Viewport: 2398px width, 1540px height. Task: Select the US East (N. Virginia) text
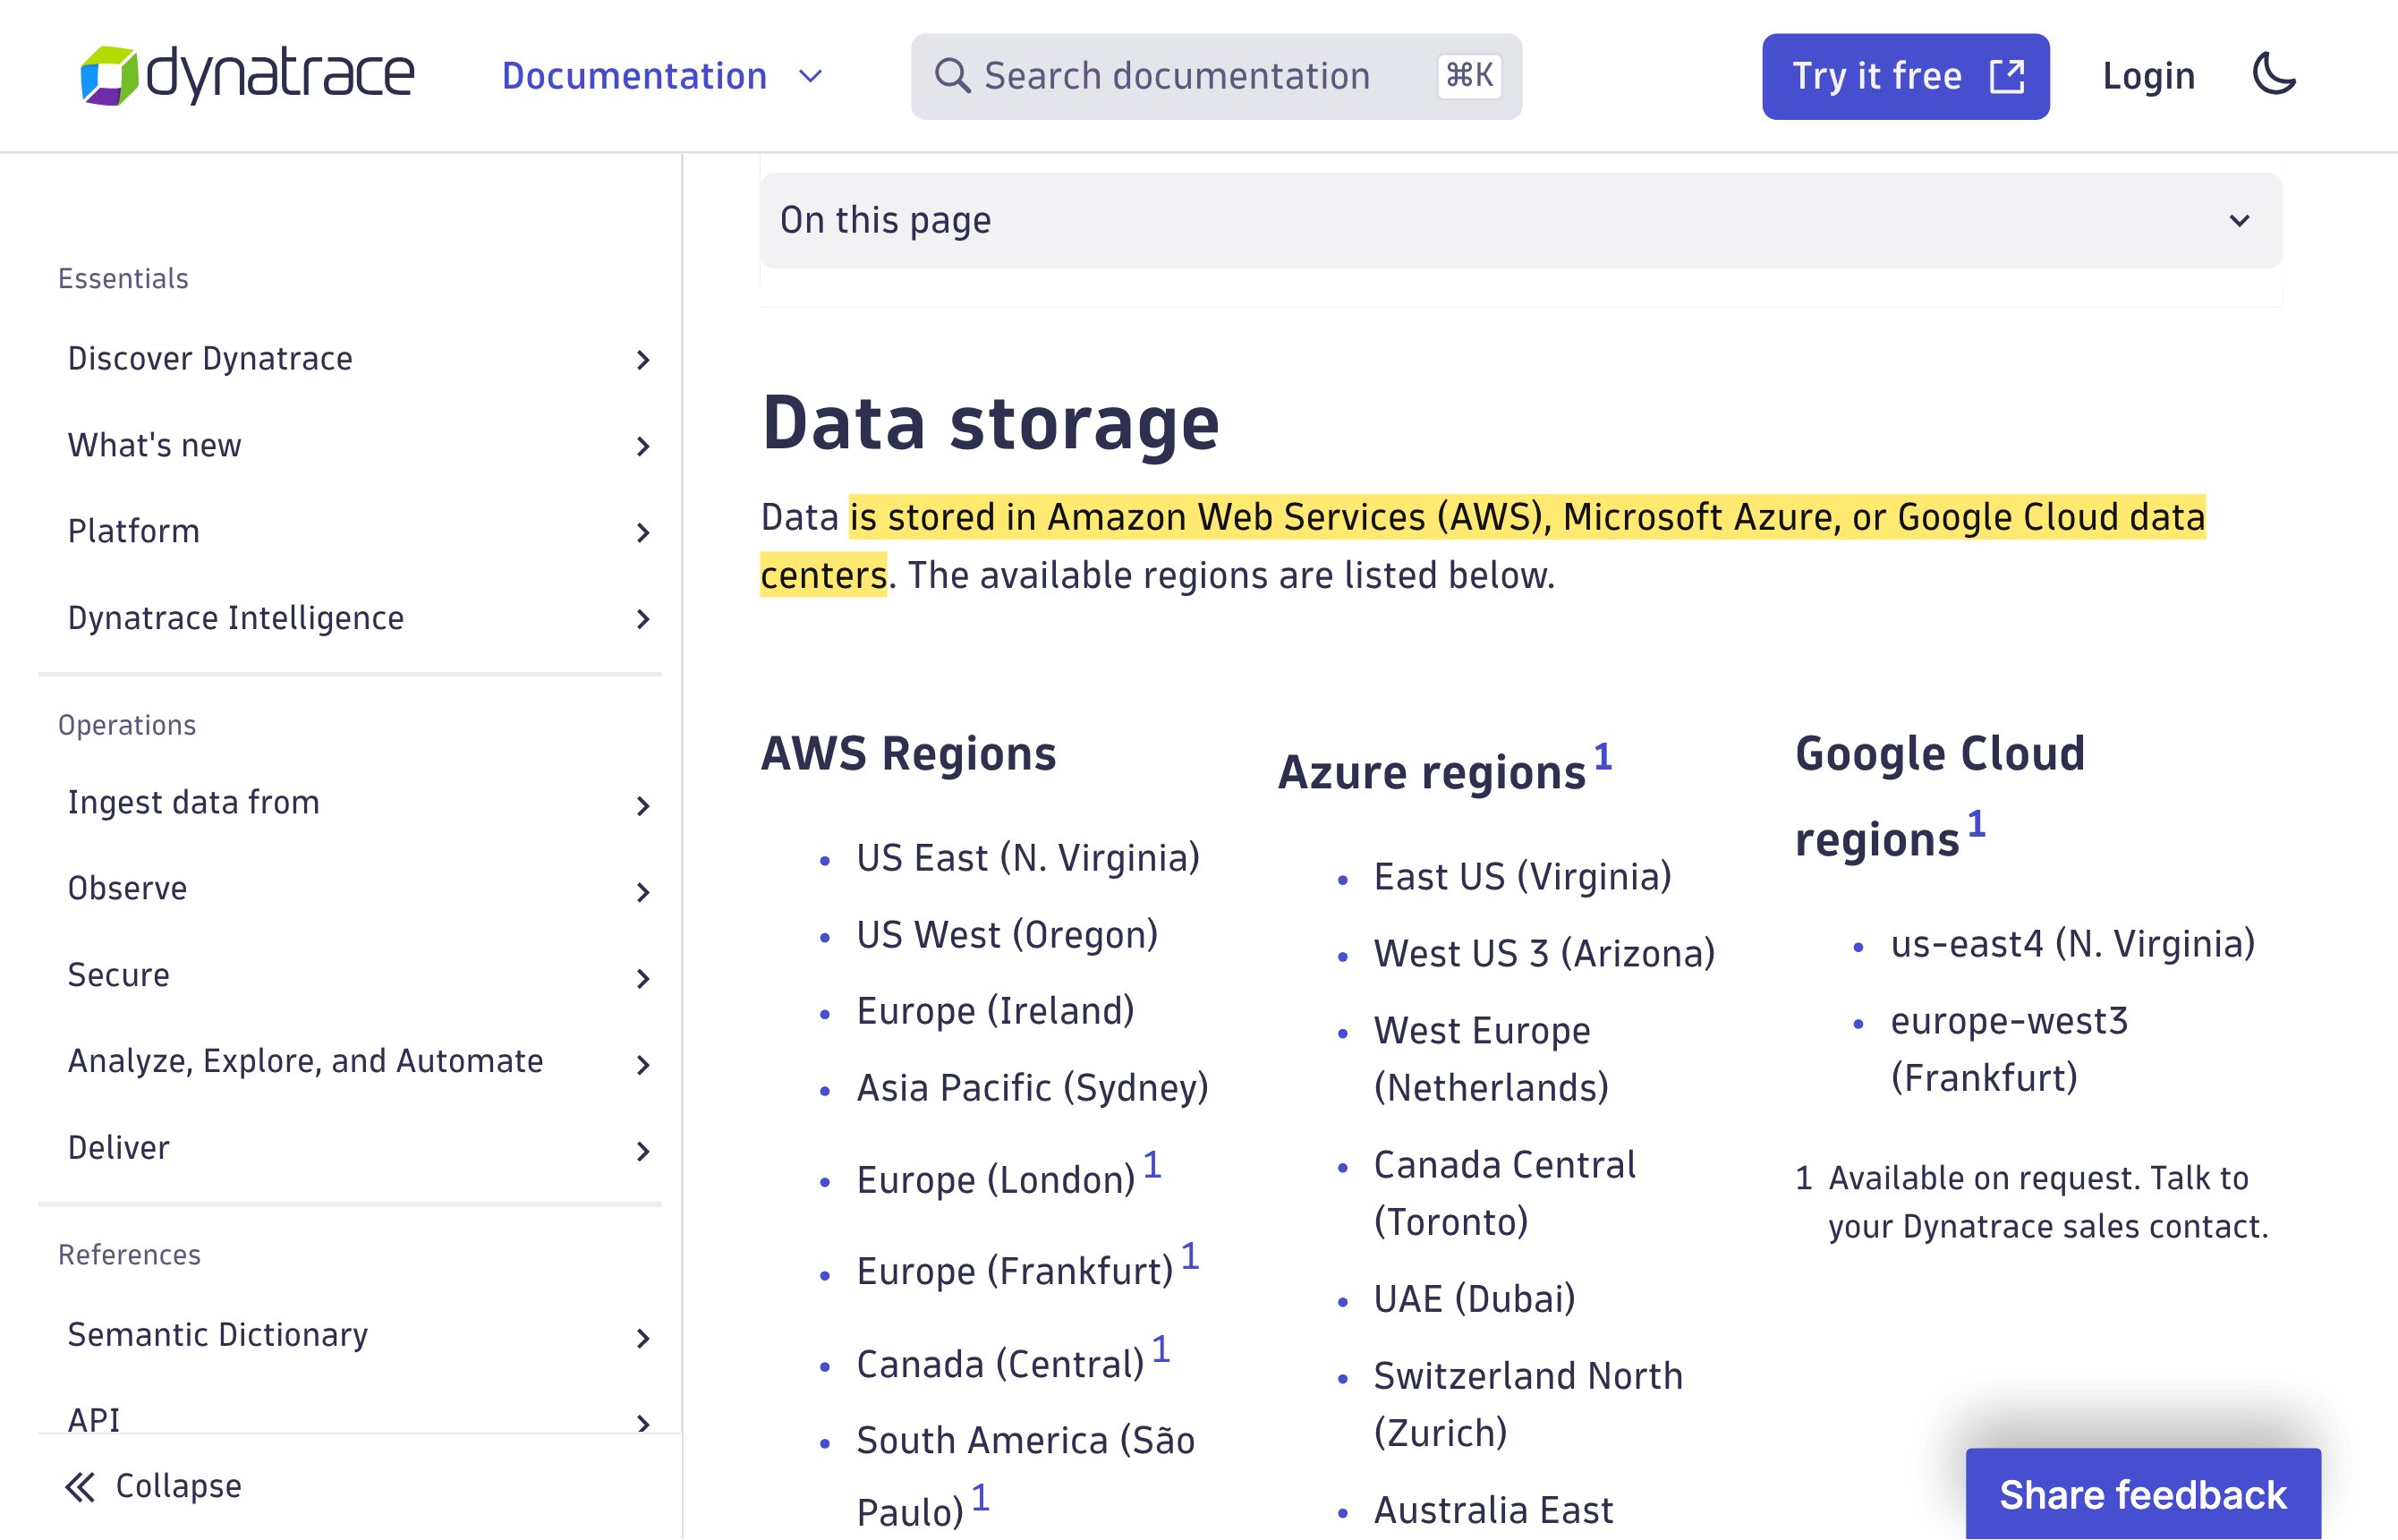tap(1028, 858)
